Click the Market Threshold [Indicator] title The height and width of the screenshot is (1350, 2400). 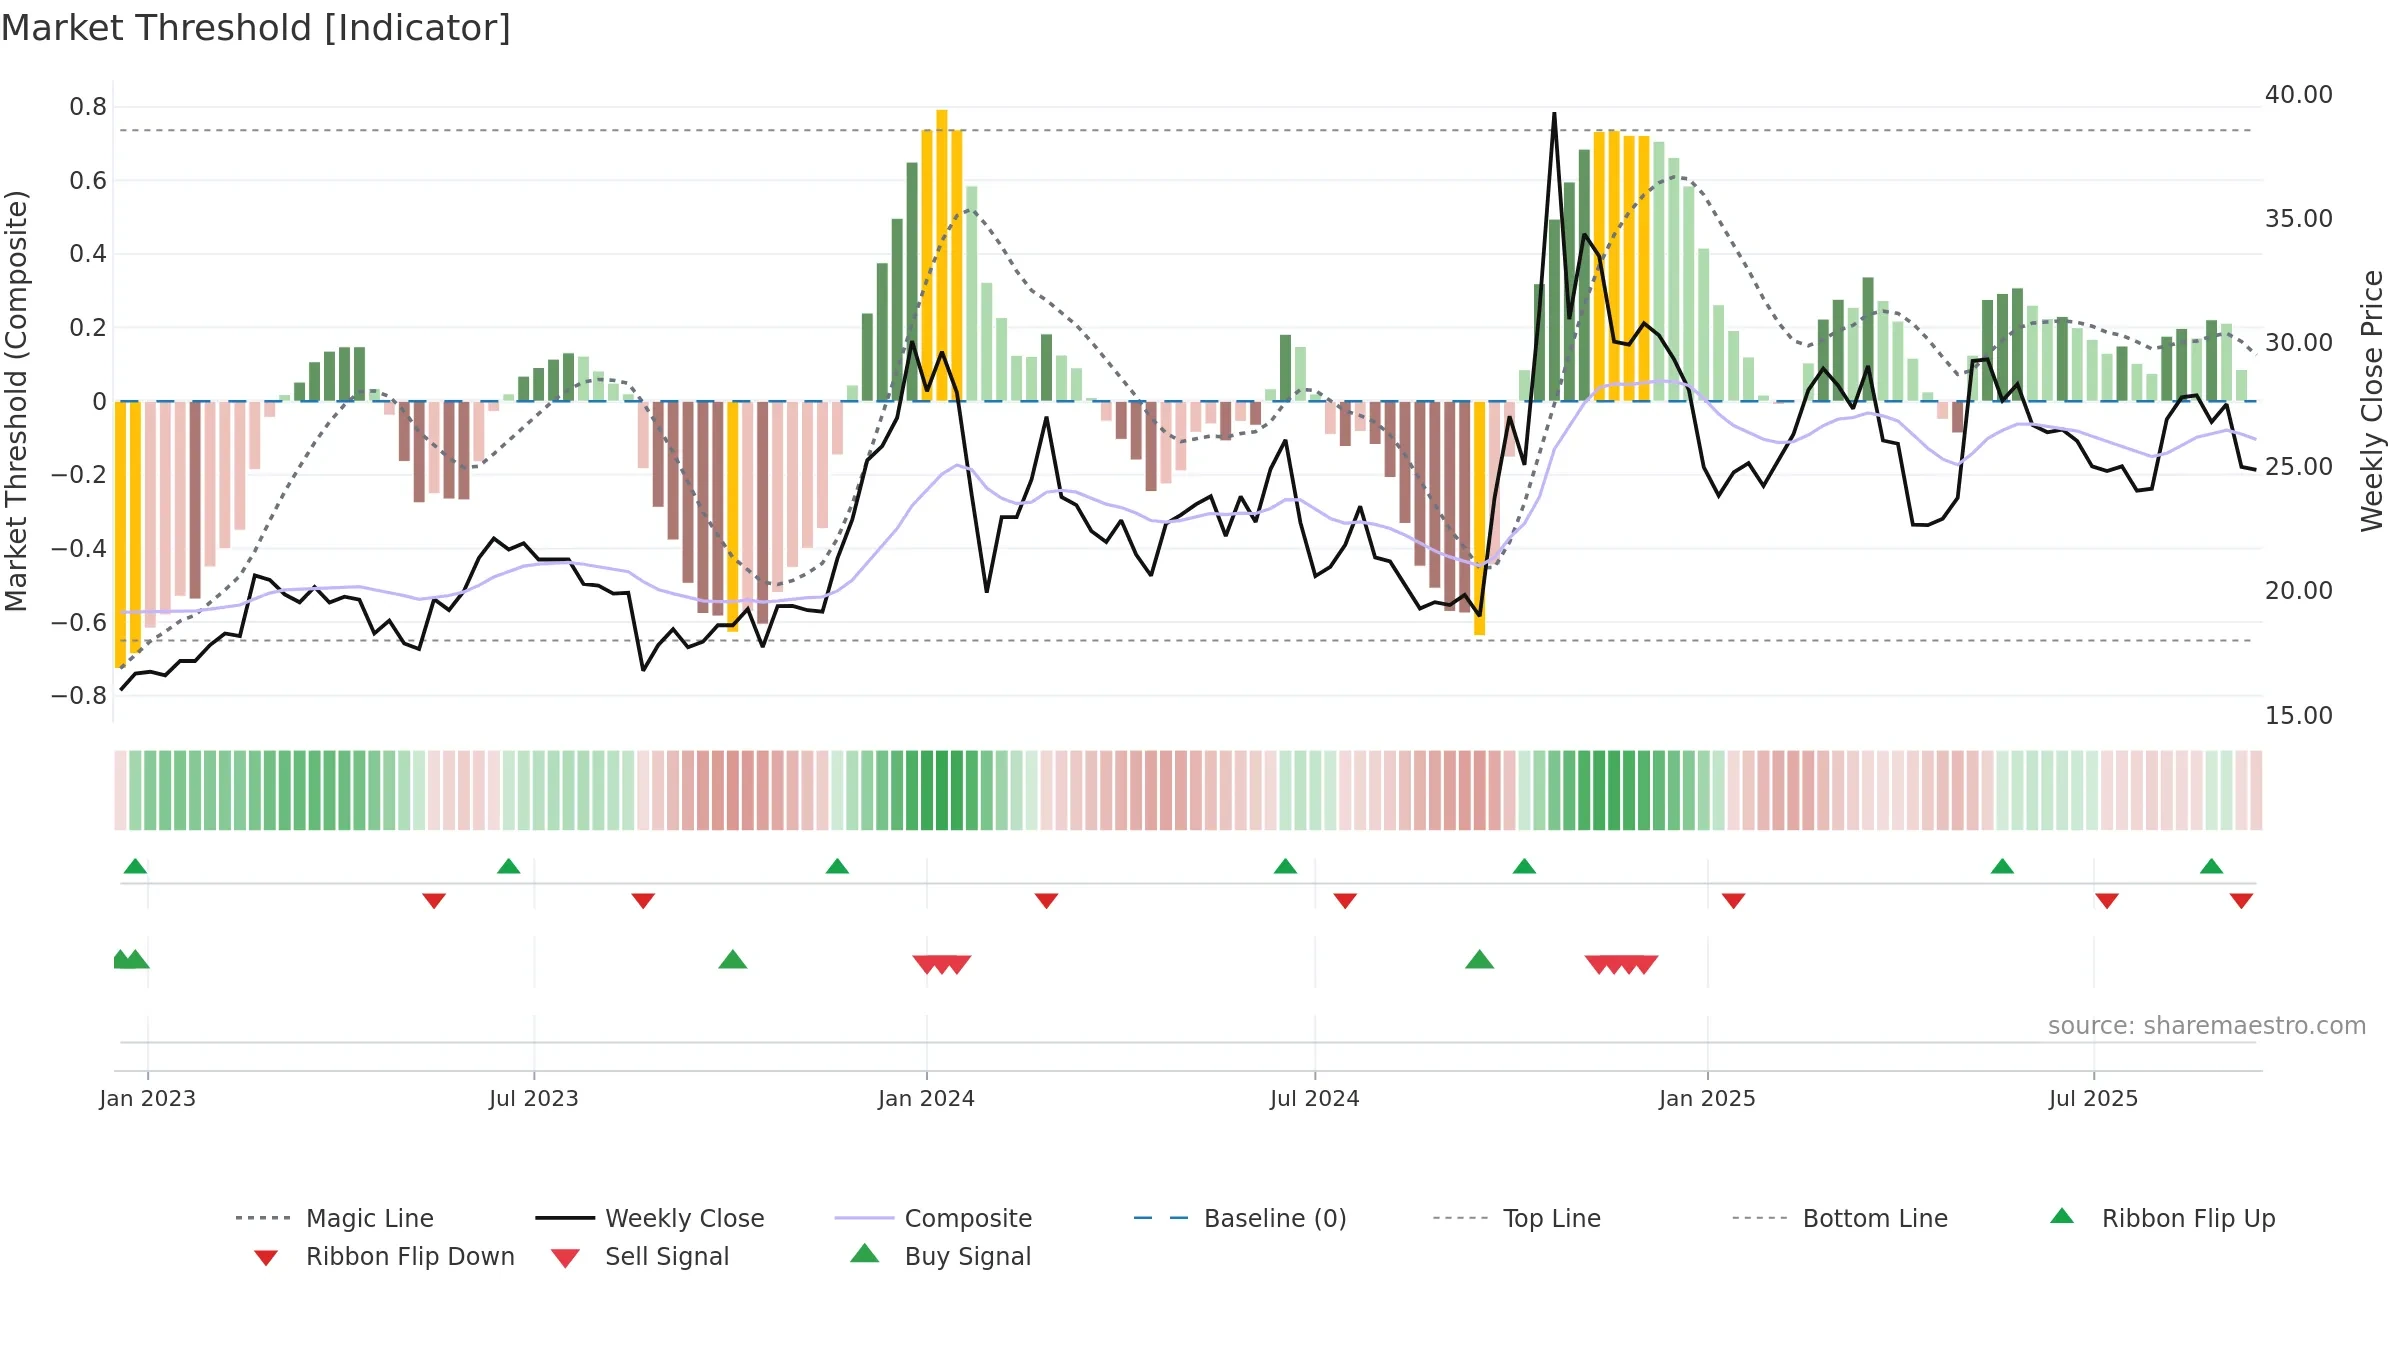pyautogui.click(x=256, y=28)
